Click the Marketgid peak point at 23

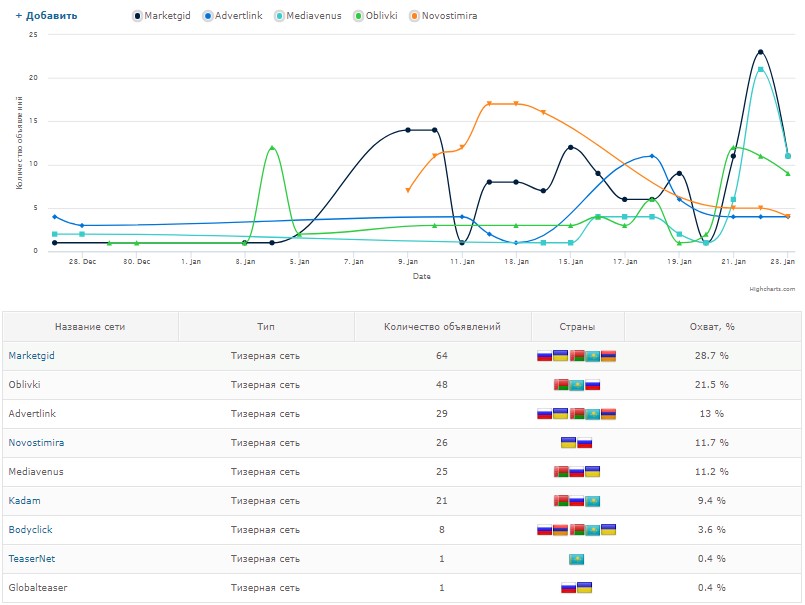click(760, 52)
